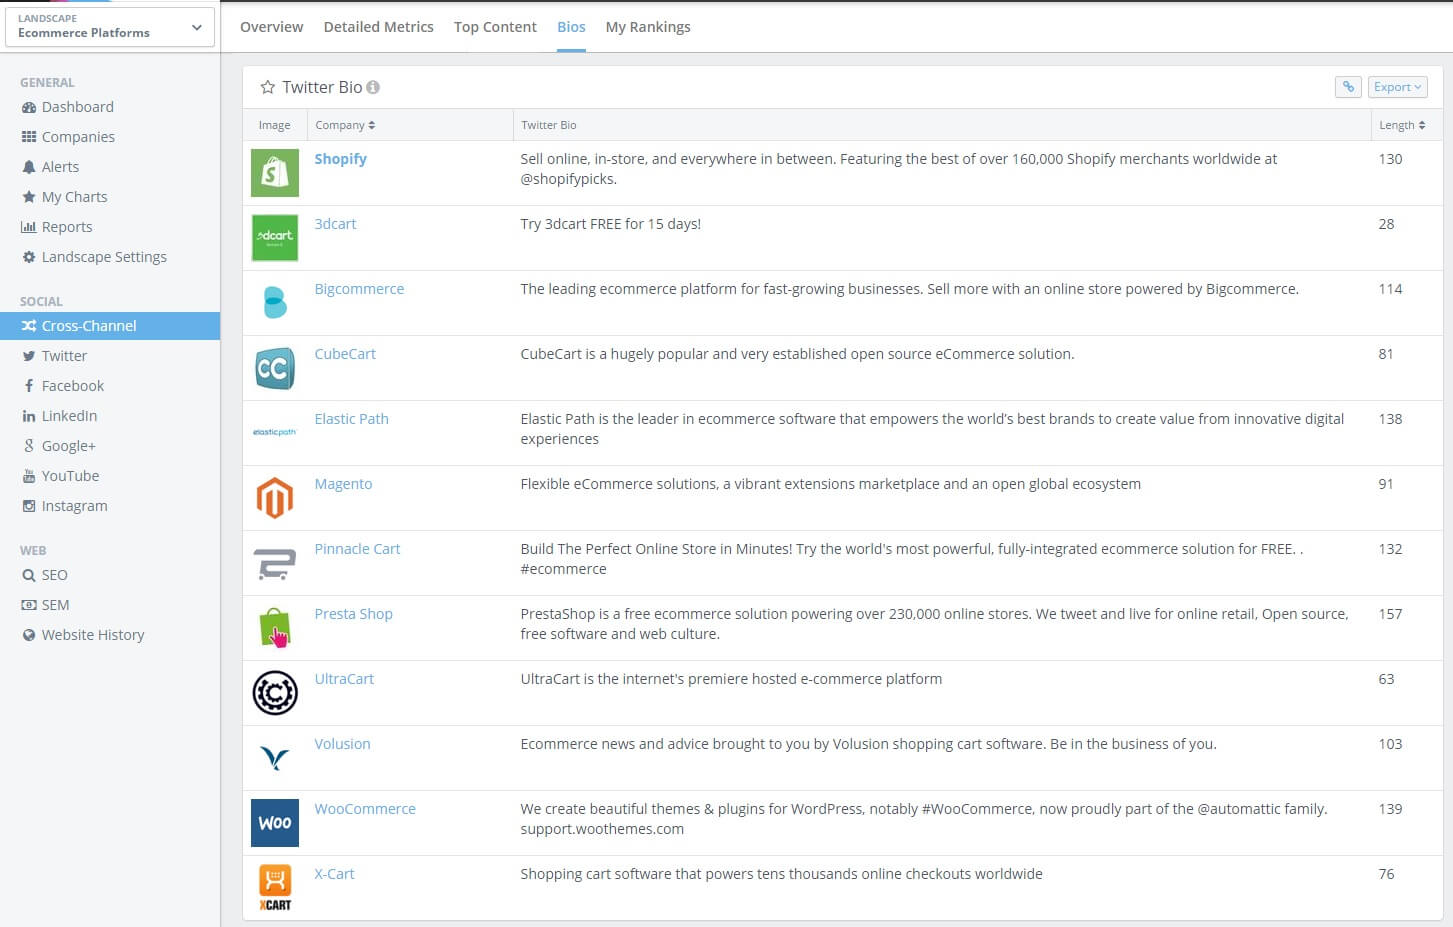Open the Shopify company link
This screenshot has width=1453, height=927.
click(341, 159)
